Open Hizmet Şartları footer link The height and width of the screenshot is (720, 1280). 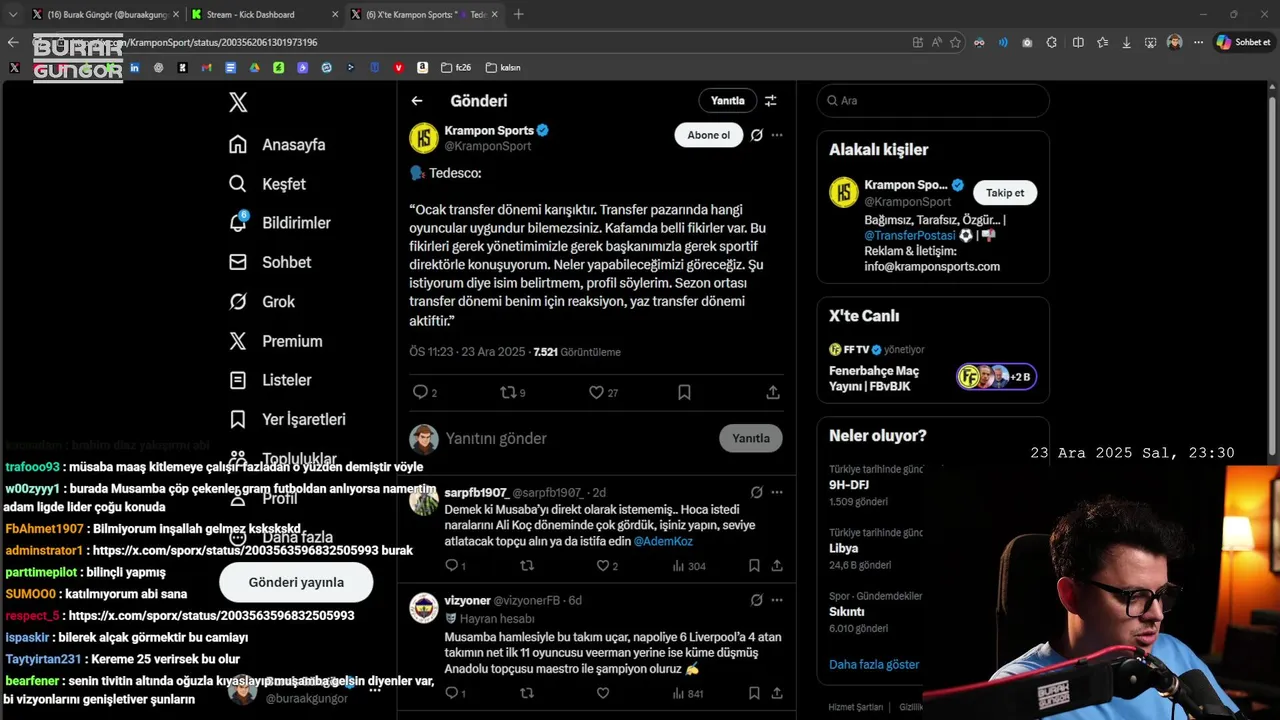(856, 707)
